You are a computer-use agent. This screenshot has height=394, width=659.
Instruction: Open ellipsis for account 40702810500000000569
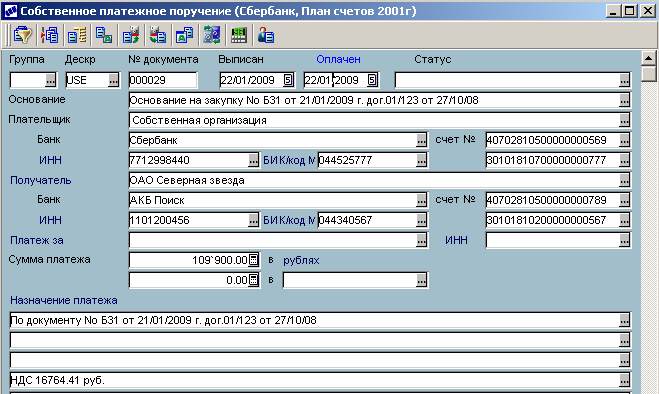[x=625, y=140]
